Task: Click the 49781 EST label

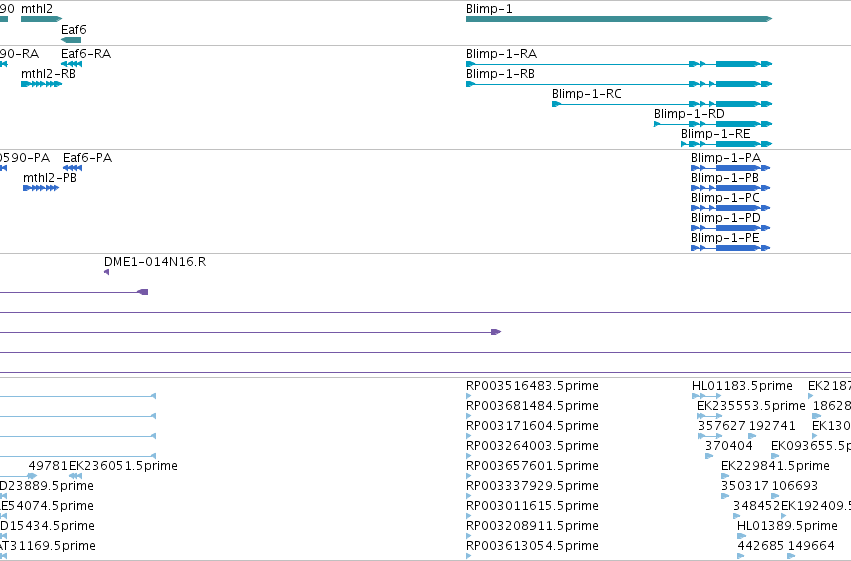Action: click(x=48, y=466)
